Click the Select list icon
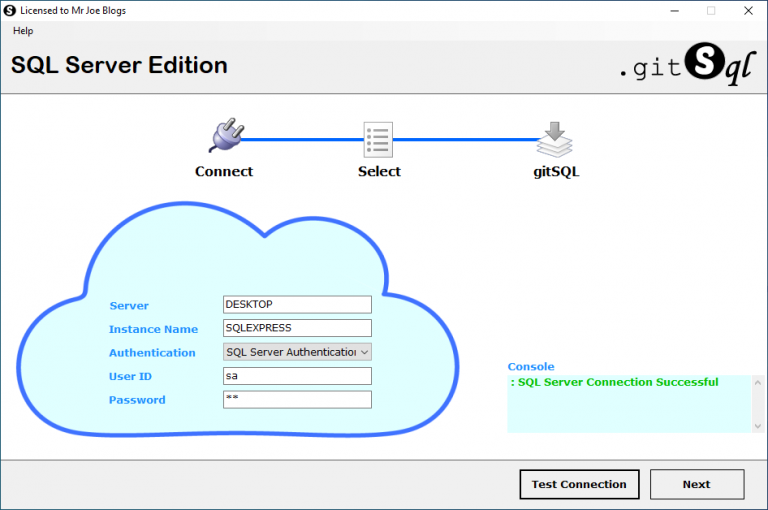 pyautogui.click(x=378, y=140)
